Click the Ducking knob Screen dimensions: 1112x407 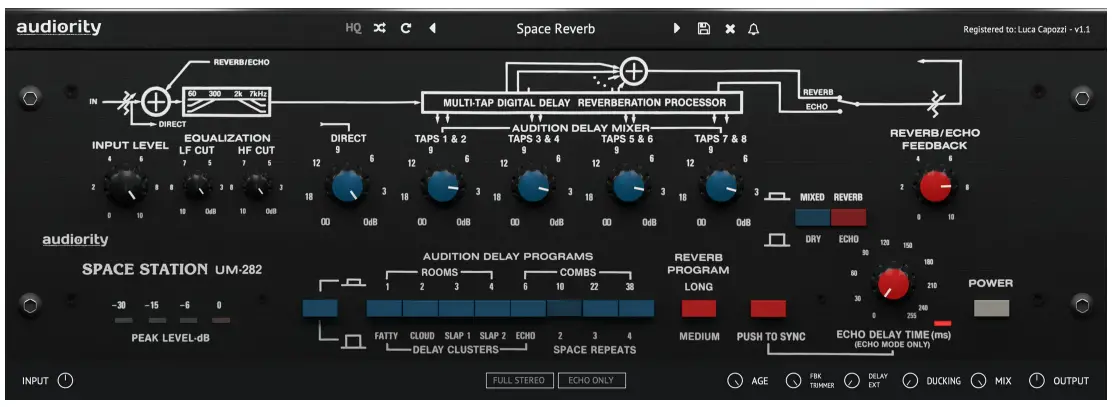[910, 381]
